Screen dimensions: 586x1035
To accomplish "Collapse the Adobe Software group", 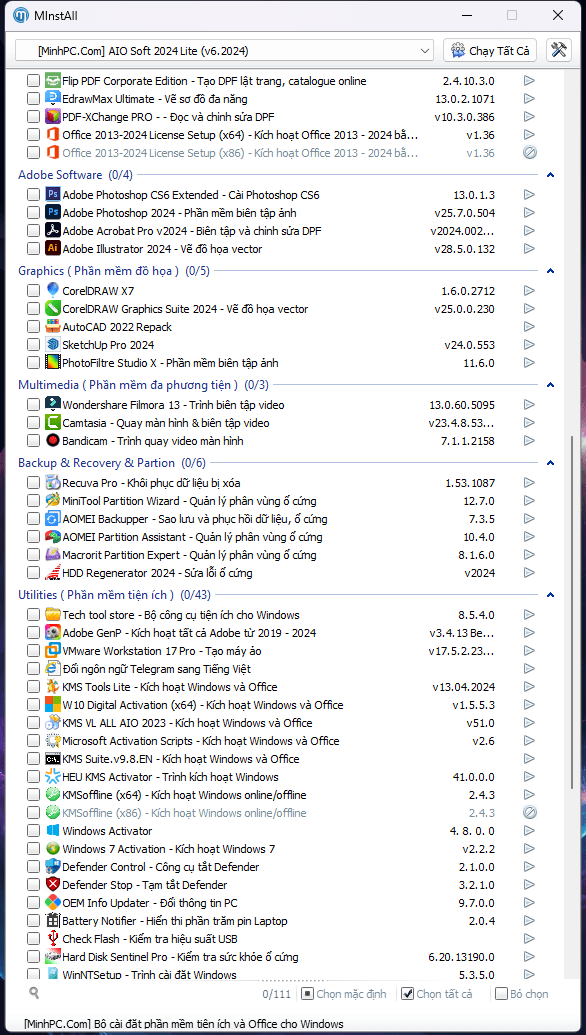I will [x=550, y=176].
